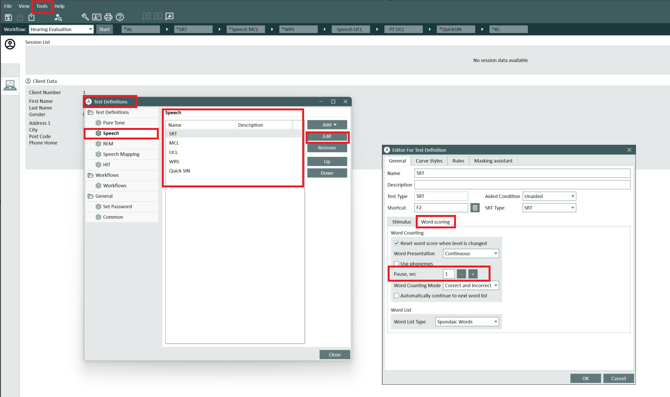Open the Tools menu
Screen dimensions: 670x397
pos(42,6)
